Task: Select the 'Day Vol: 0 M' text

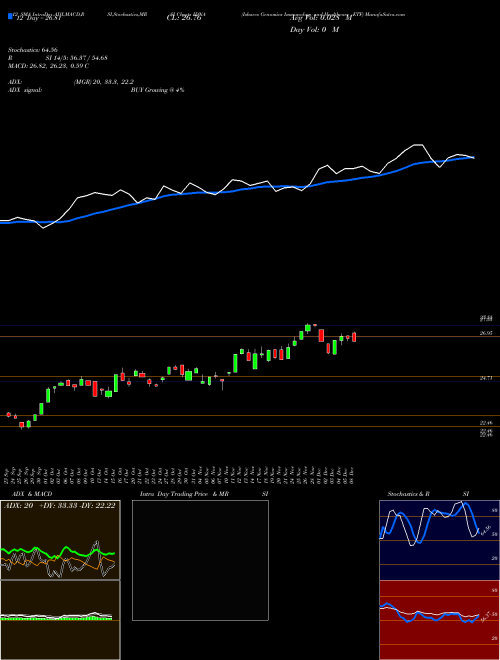Action: click(x=314, y=30)
